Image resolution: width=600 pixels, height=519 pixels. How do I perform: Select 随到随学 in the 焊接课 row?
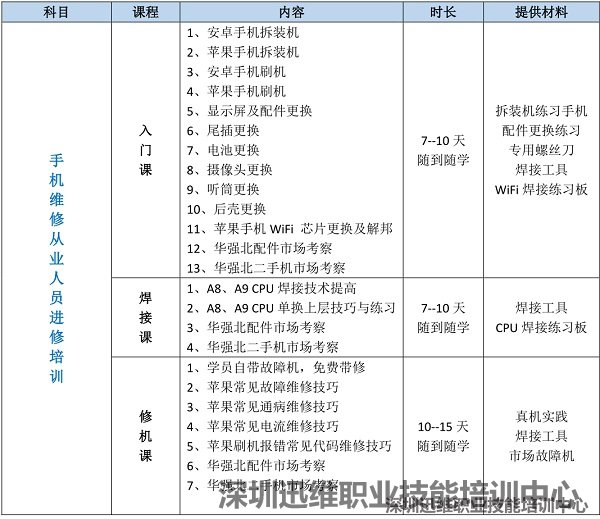[x=443, y=327]
